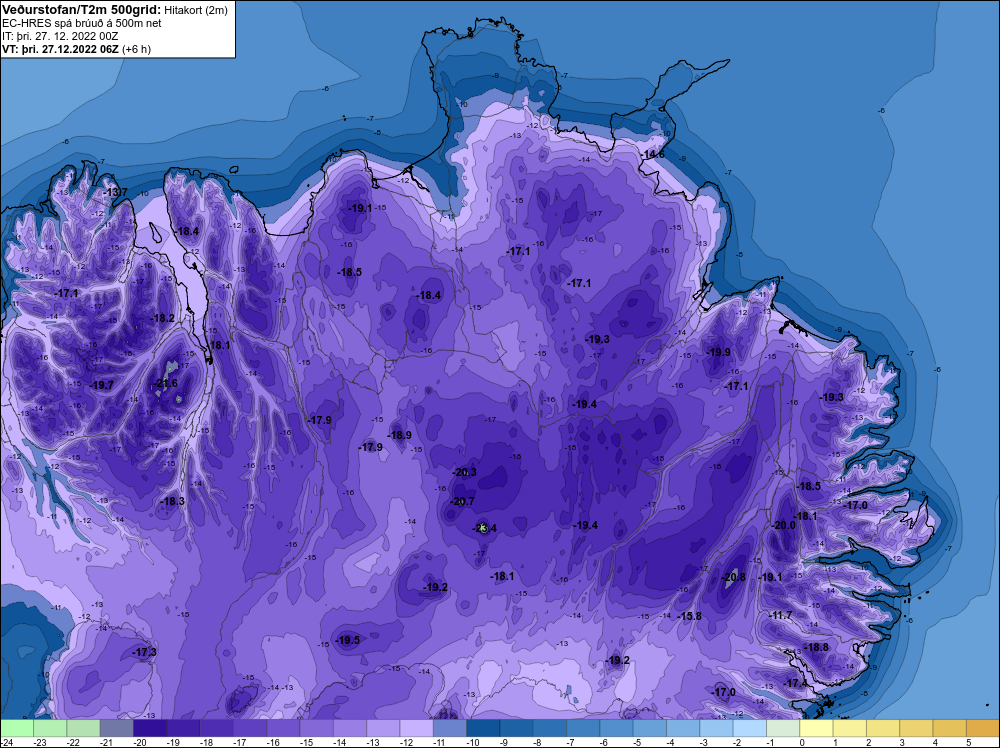Click the -18.8 temperature label
1000x748 pixels.
[817, 647]
